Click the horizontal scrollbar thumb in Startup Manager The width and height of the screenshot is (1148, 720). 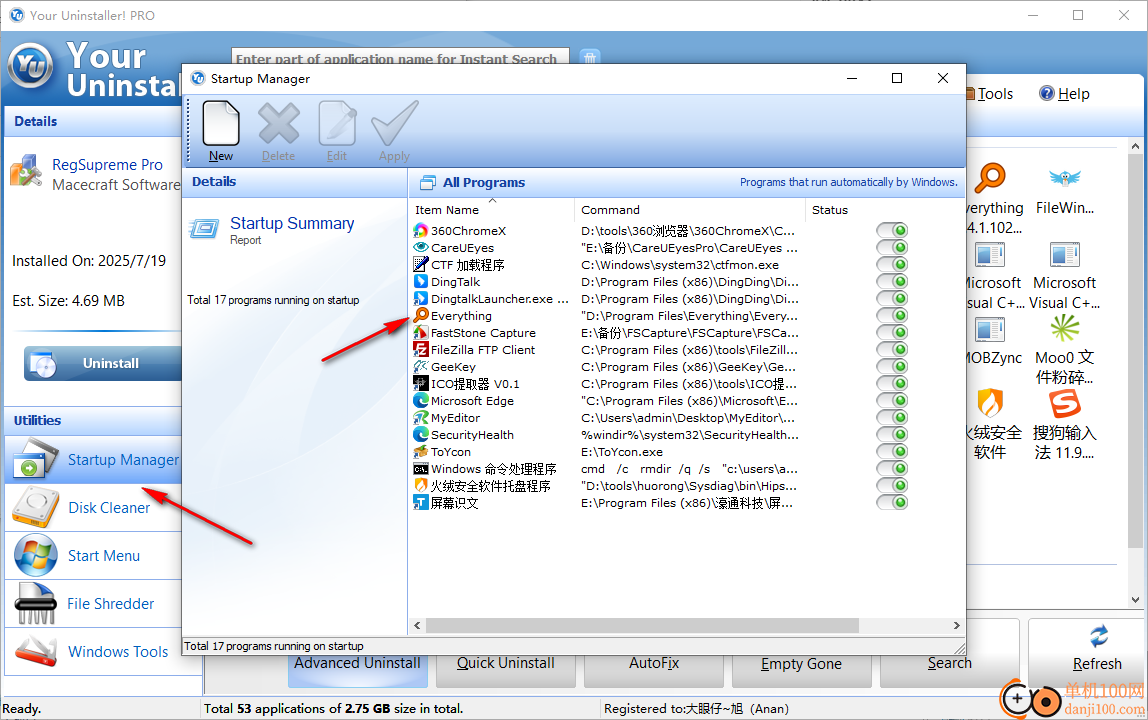pos(642,626)
